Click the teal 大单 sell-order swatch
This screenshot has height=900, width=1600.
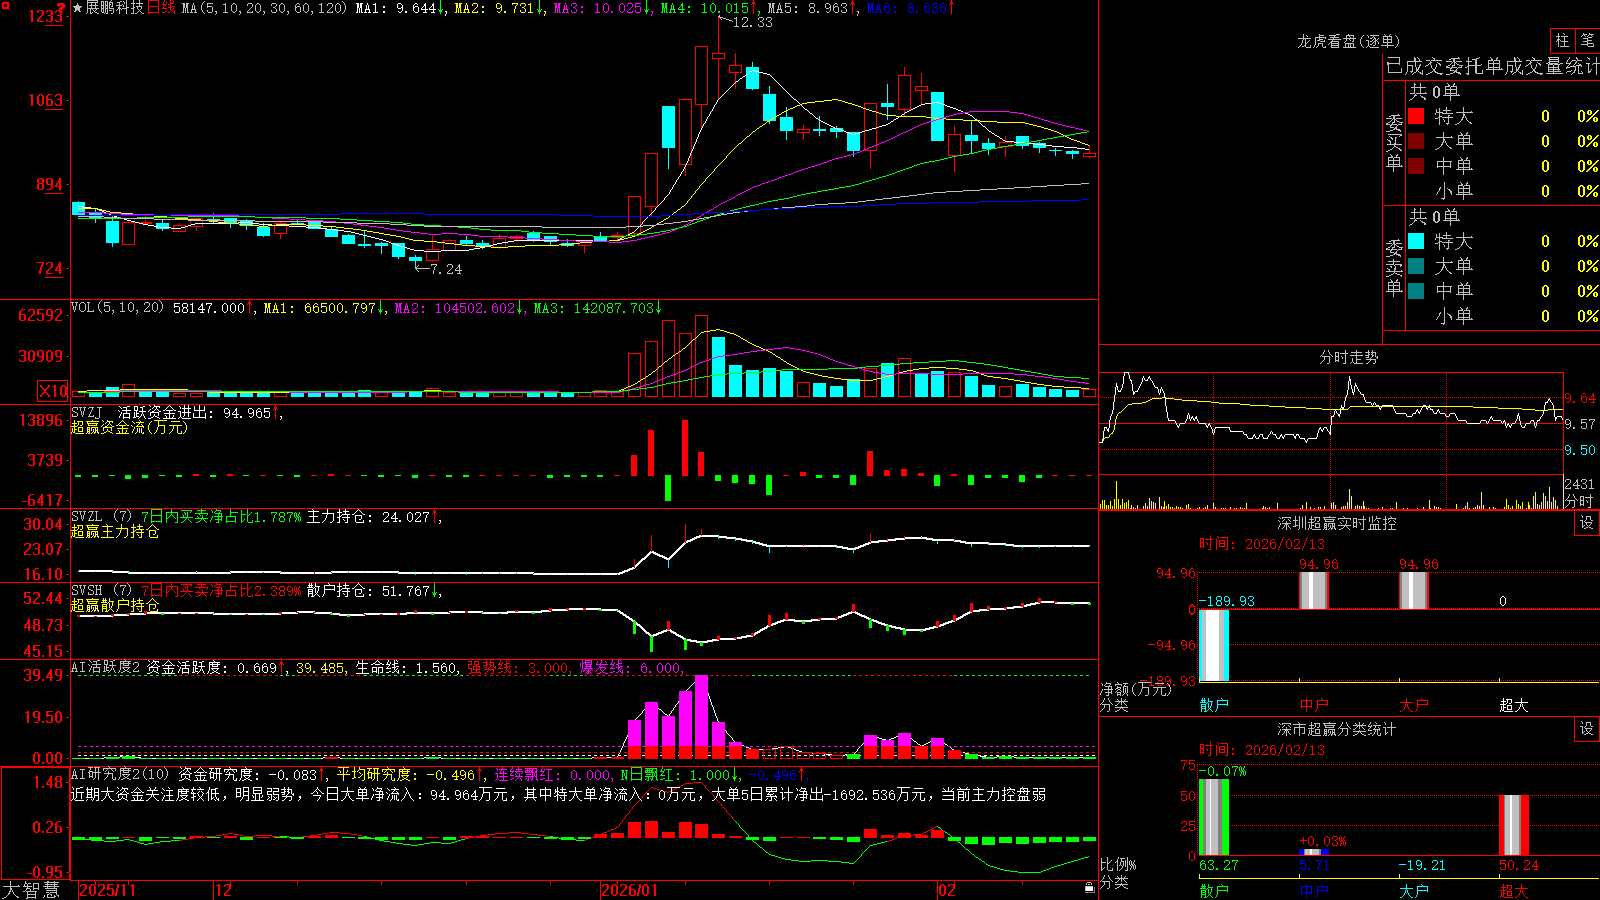[x=1416, y=266]
